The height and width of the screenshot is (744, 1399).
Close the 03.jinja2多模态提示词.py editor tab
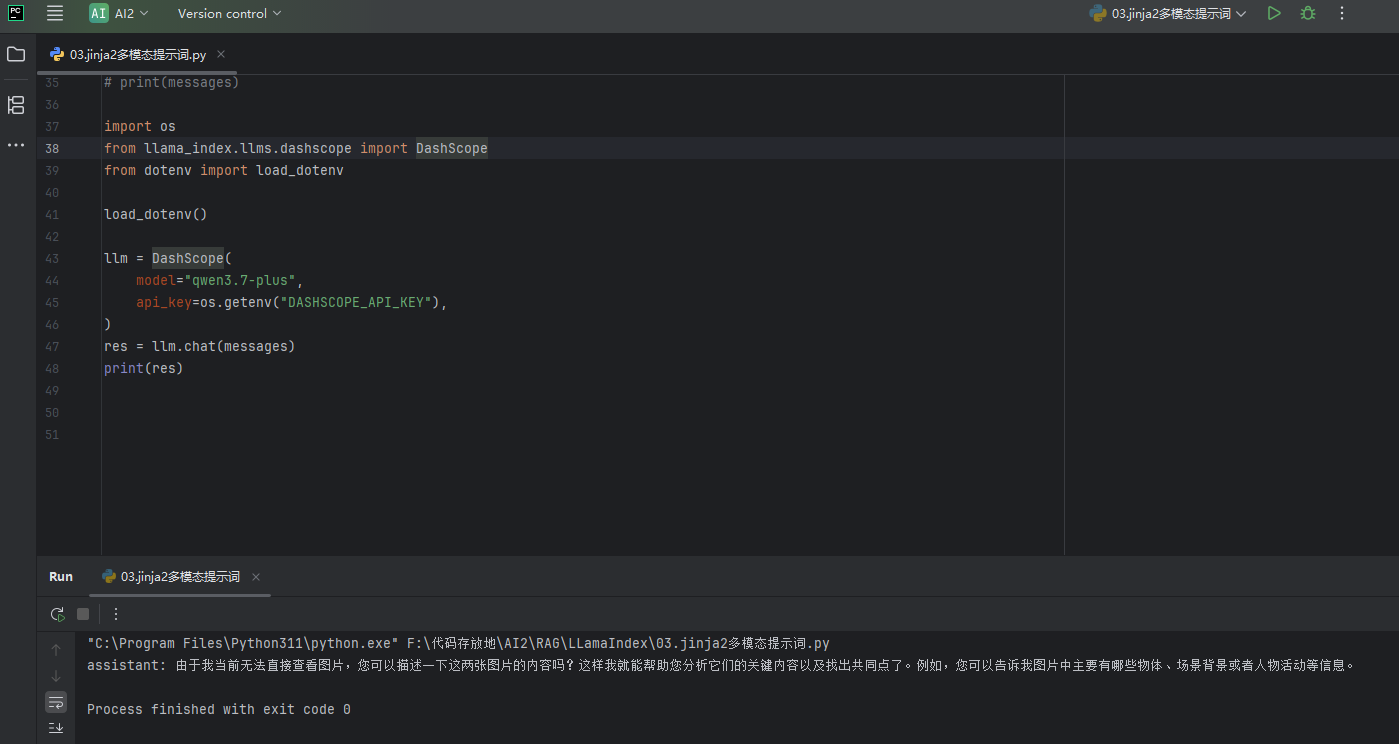coord(221,55)
